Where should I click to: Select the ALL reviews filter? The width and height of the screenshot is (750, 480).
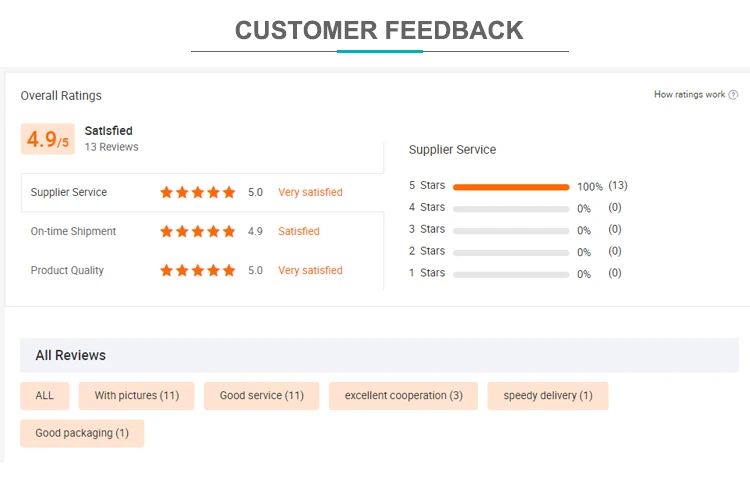(x=45, y=396)
